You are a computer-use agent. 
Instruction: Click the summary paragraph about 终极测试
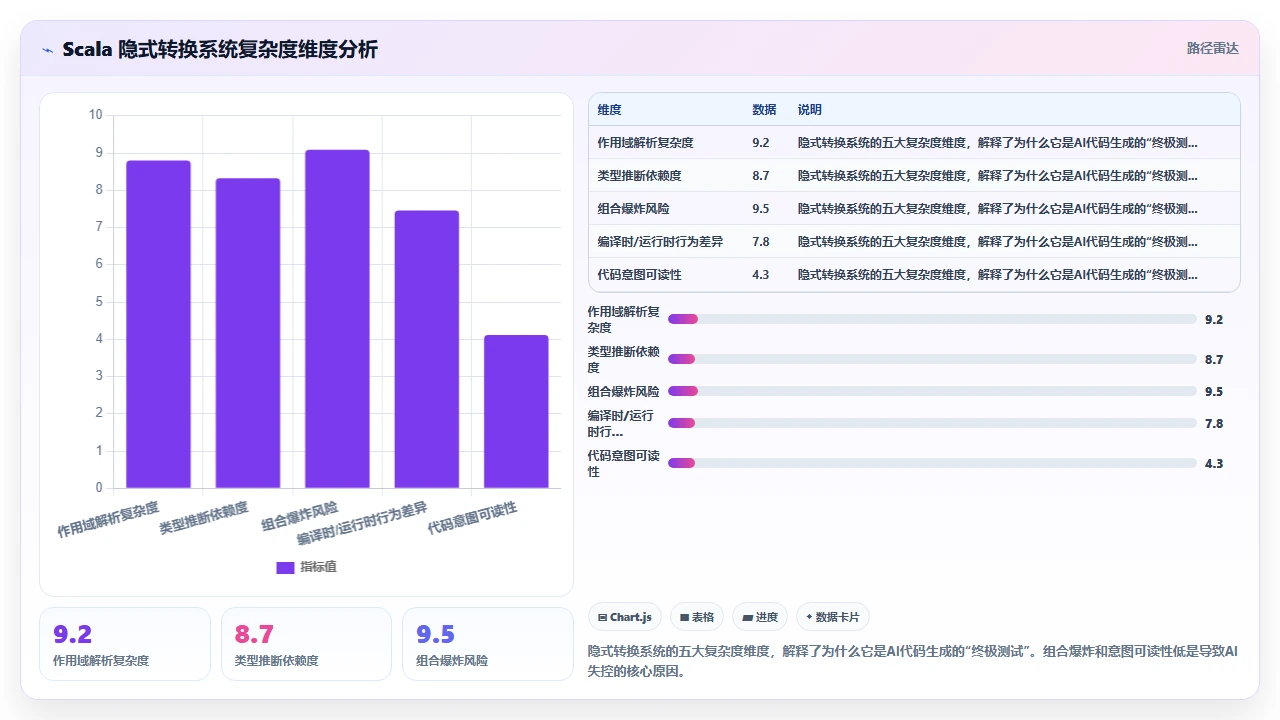913,661
